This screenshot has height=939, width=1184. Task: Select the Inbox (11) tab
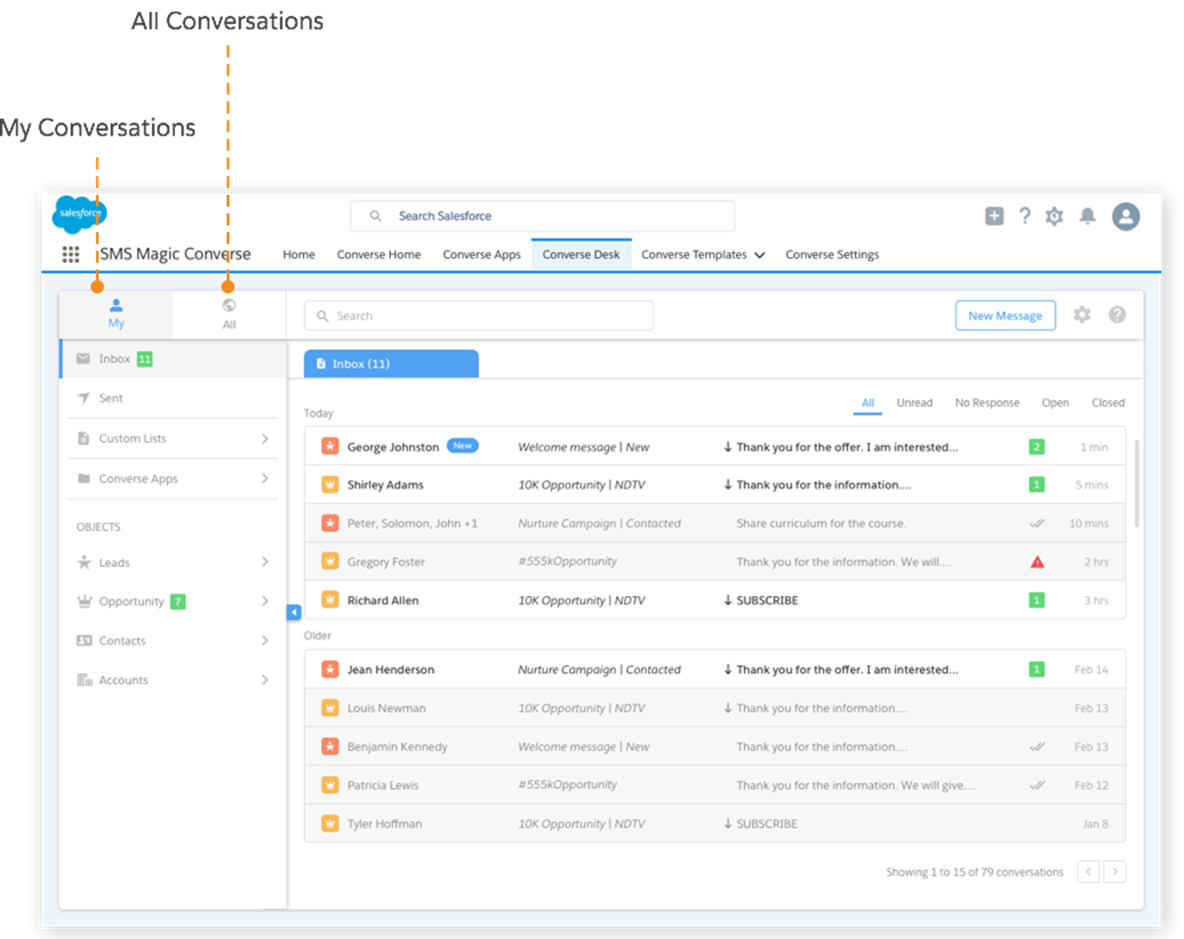[391, 363]
